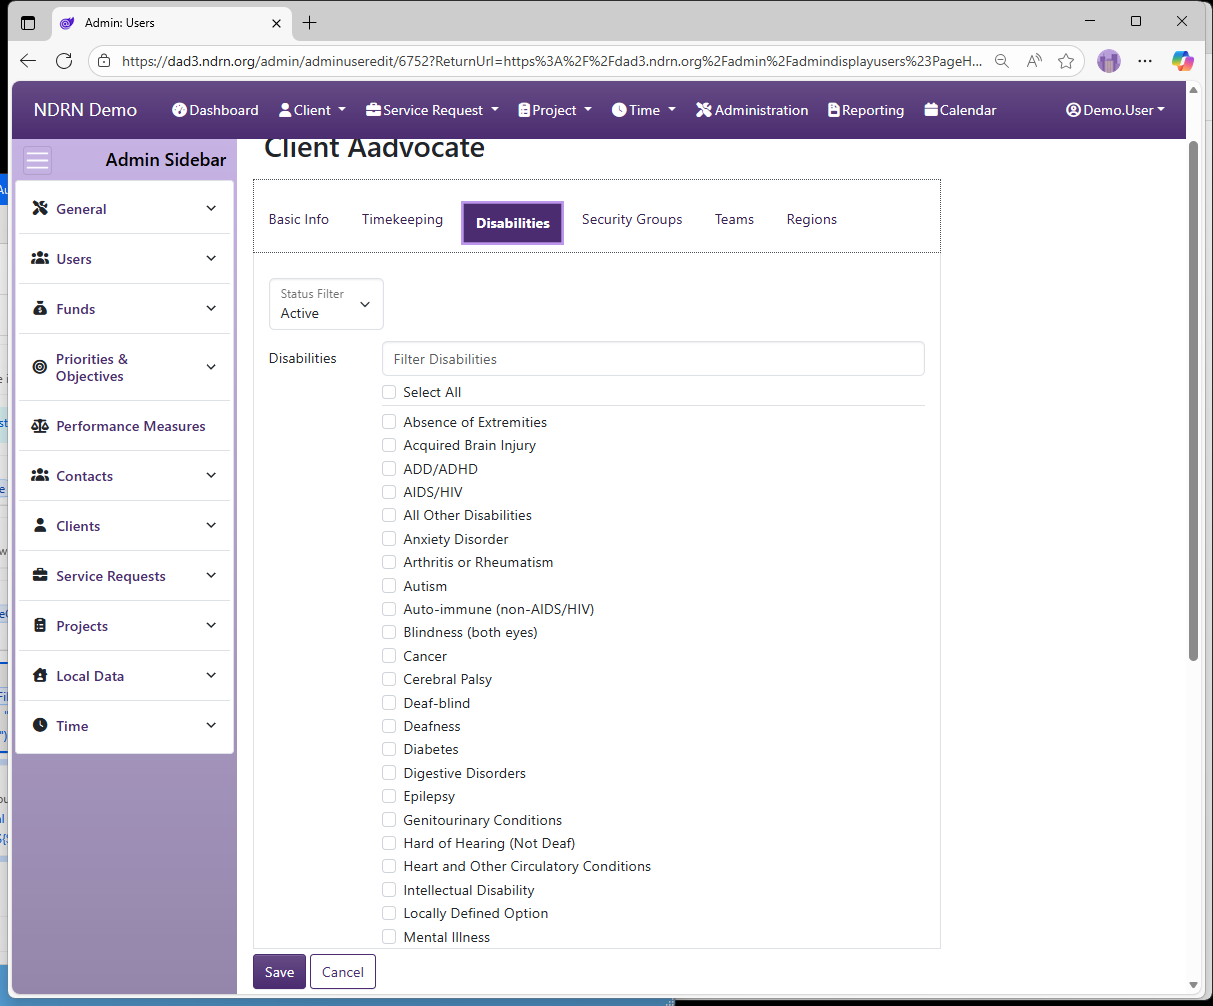Check the Epilepsy checkbox
Viewport: 1213px width, 1006px height.
(389, 796)
